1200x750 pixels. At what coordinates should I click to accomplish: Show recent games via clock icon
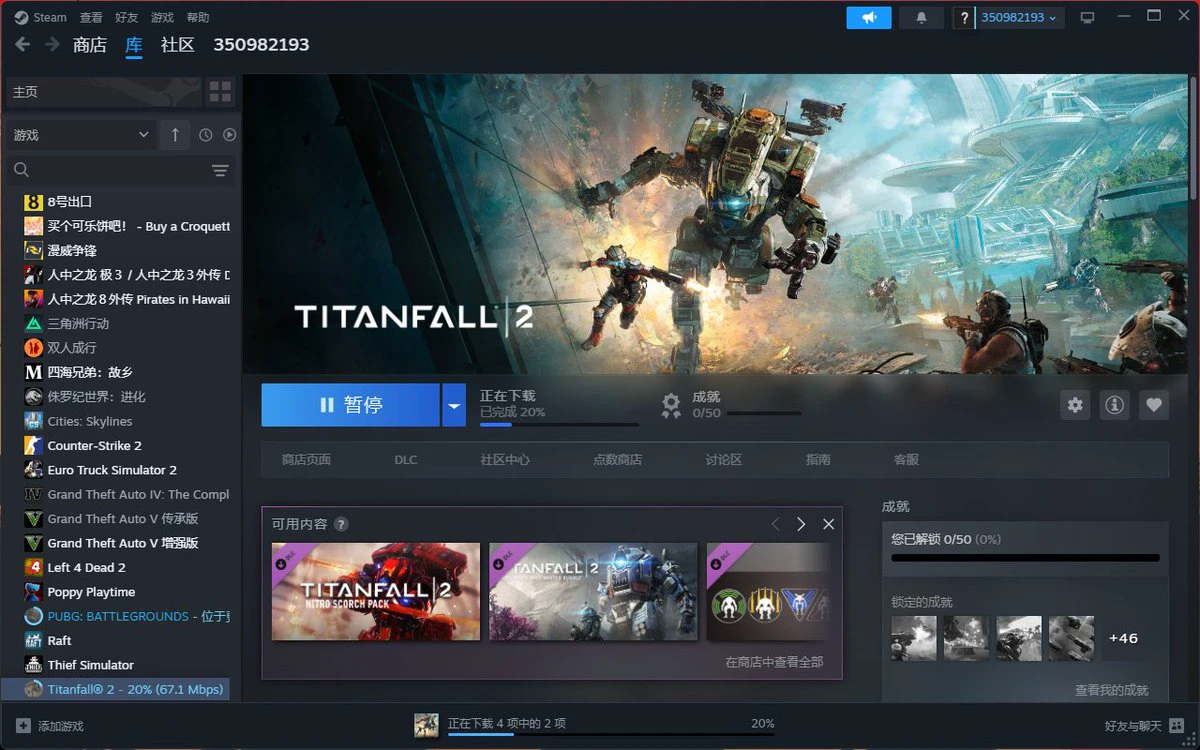206,135
